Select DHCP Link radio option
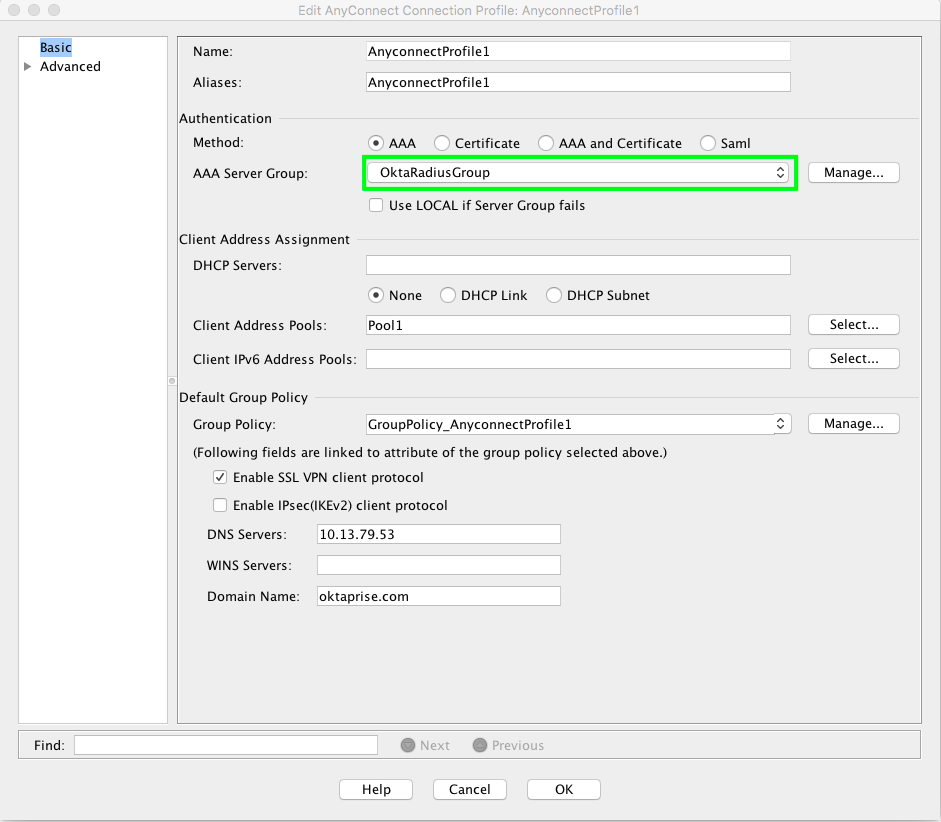Screen dimensions: 941x822 [x=448, y=295]
